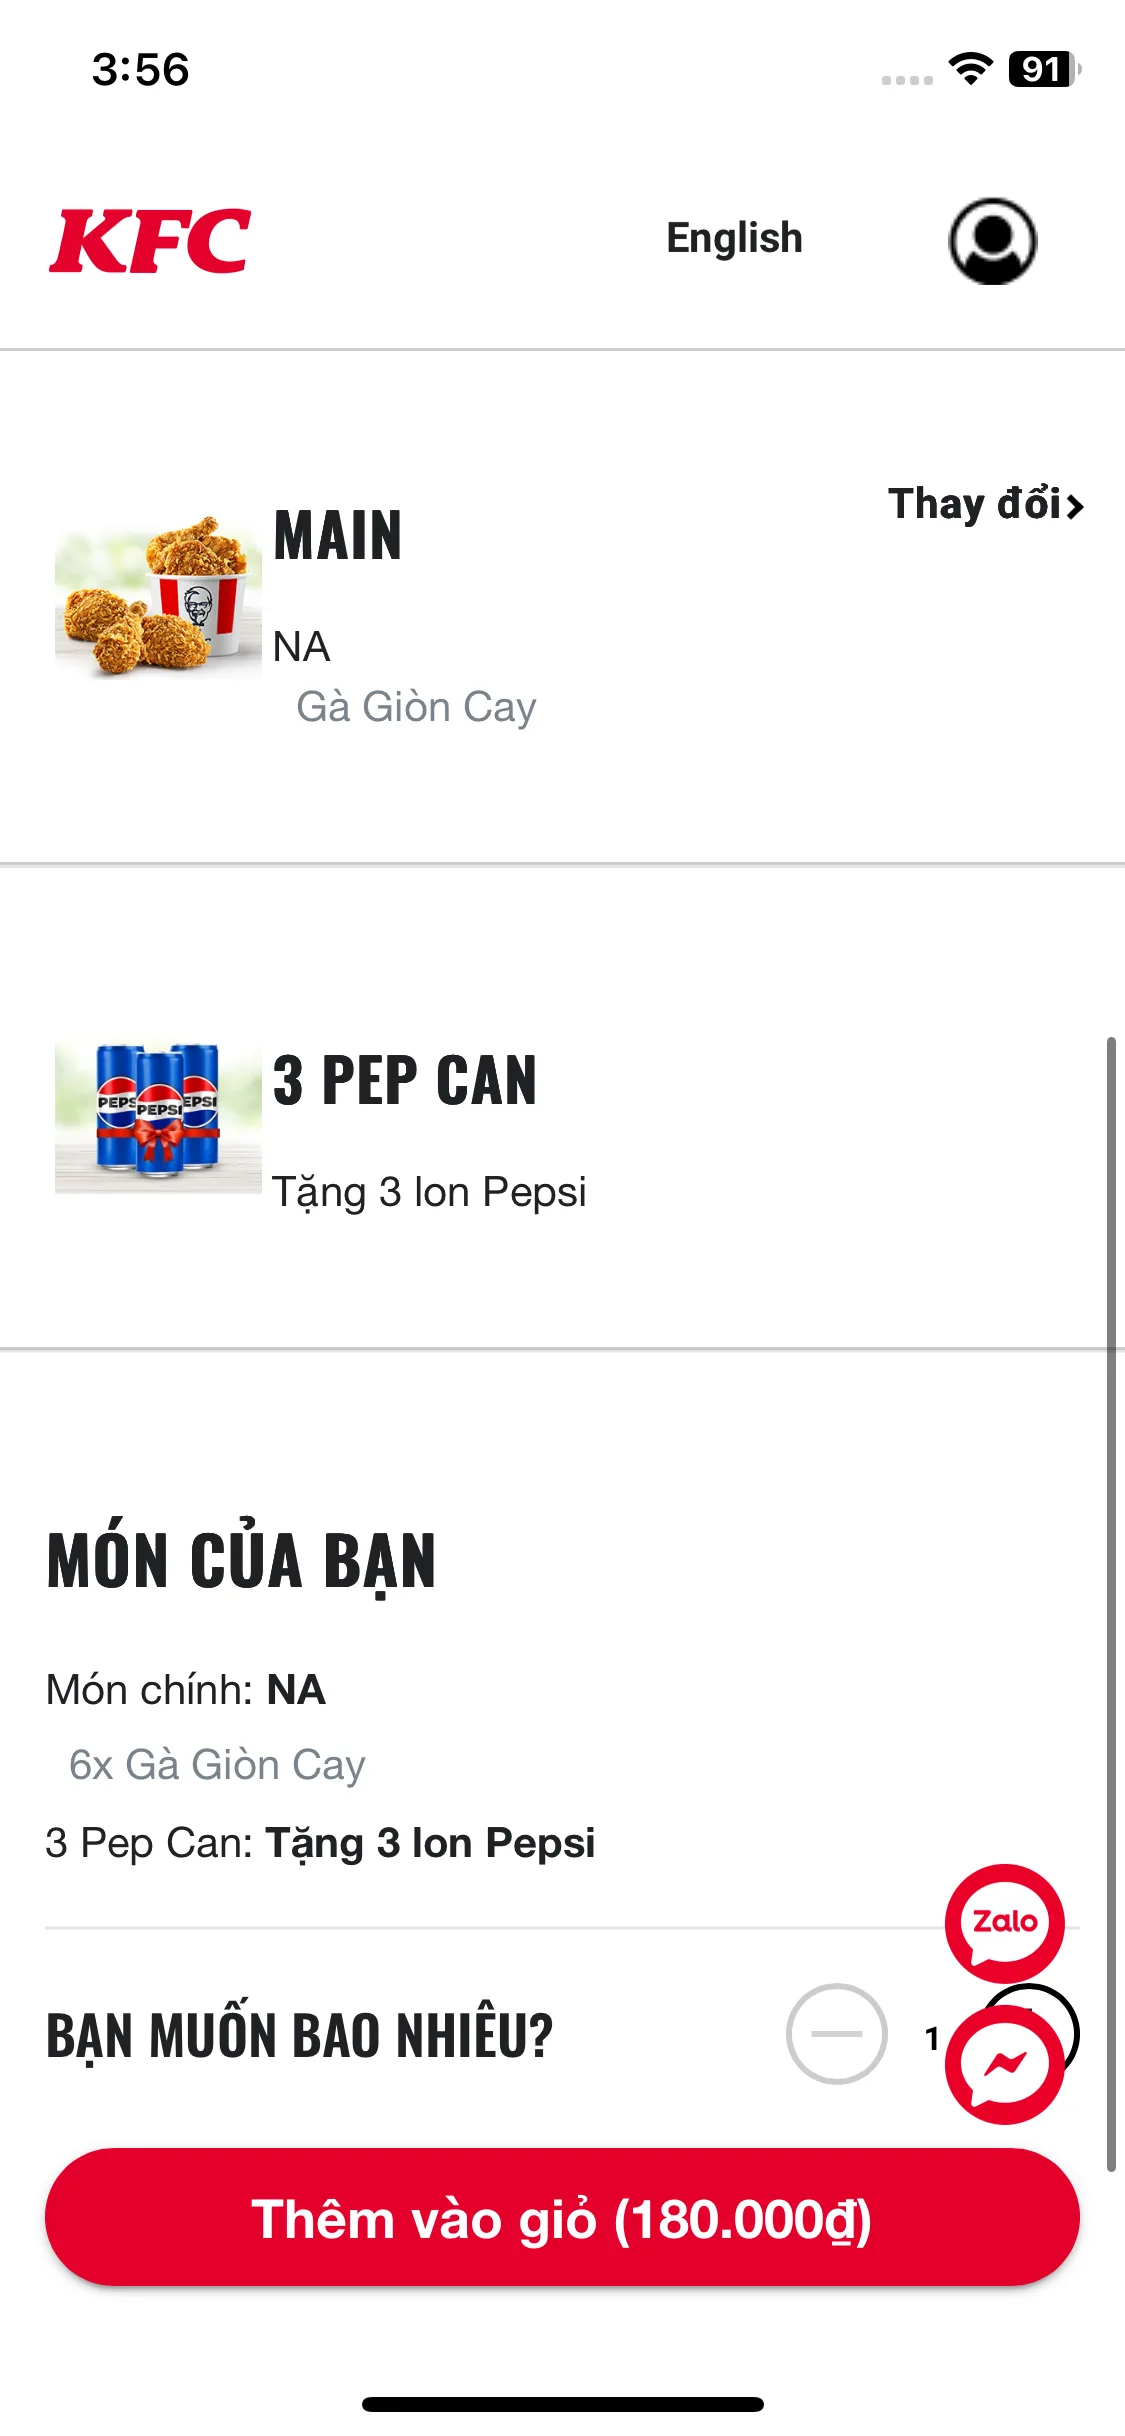Tap the battery indicator
This screenshot has height=2436, width=1125.
click(x=1043, y=69)
